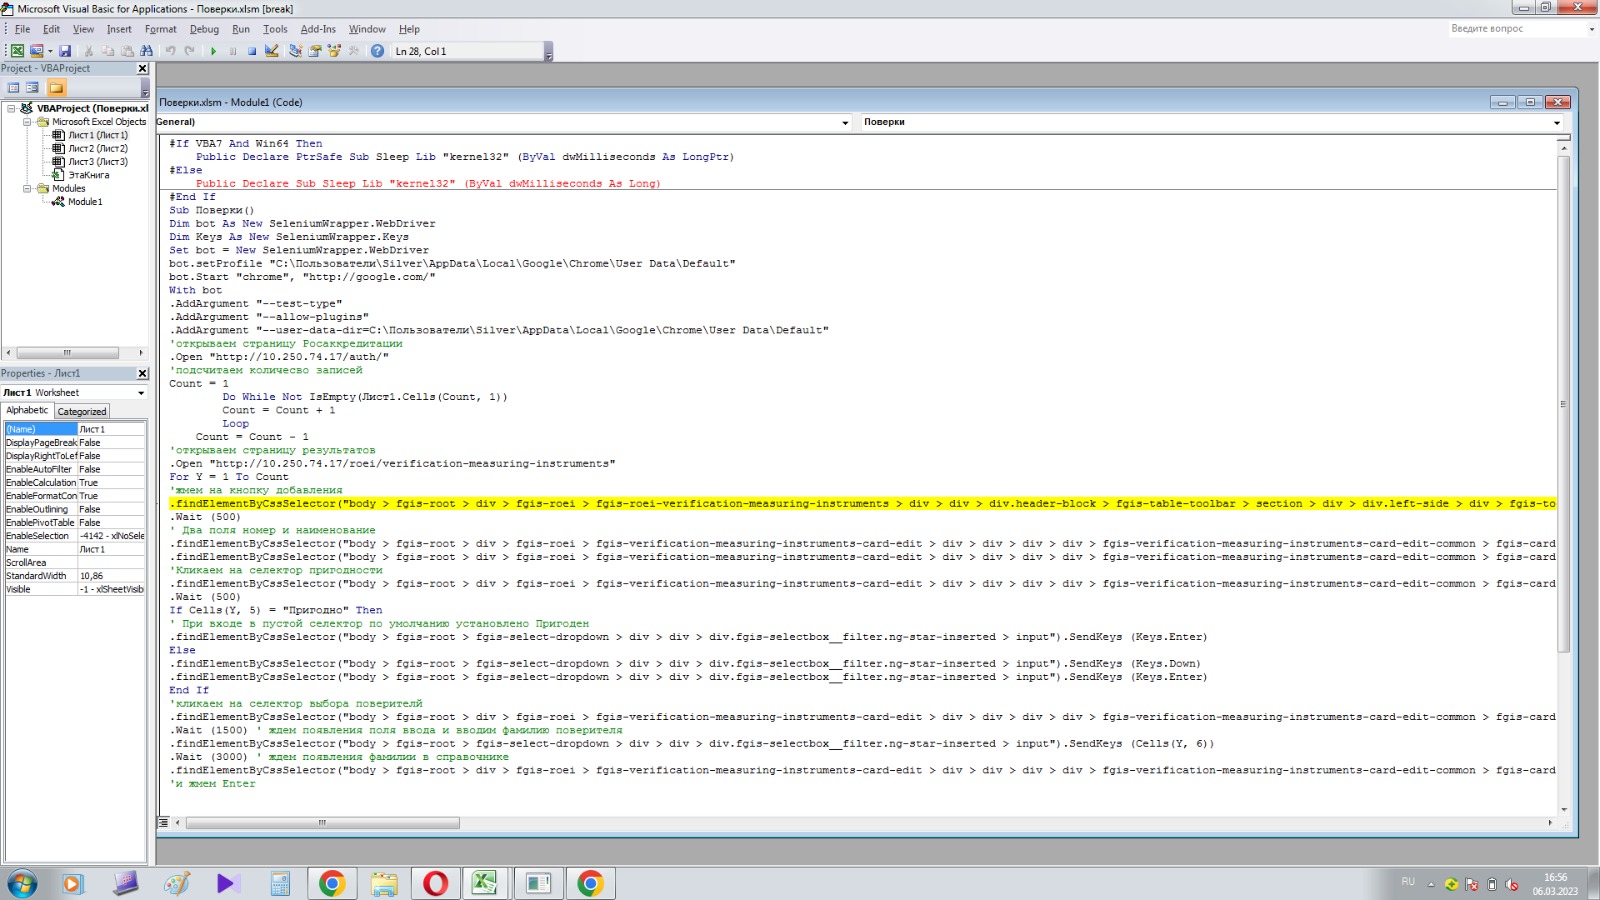Toggle Folders view in the Project panel

(56, 88)
